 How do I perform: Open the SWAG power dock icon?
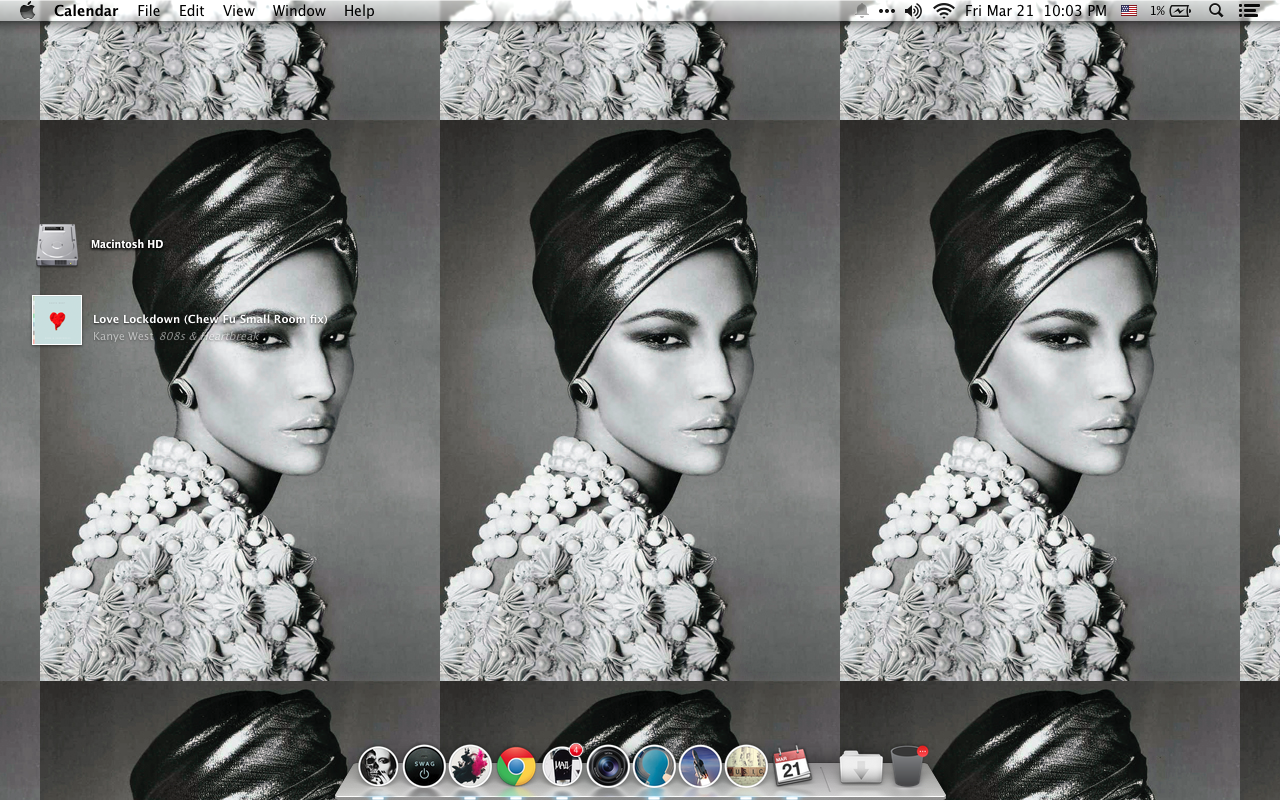coord(424,767)
